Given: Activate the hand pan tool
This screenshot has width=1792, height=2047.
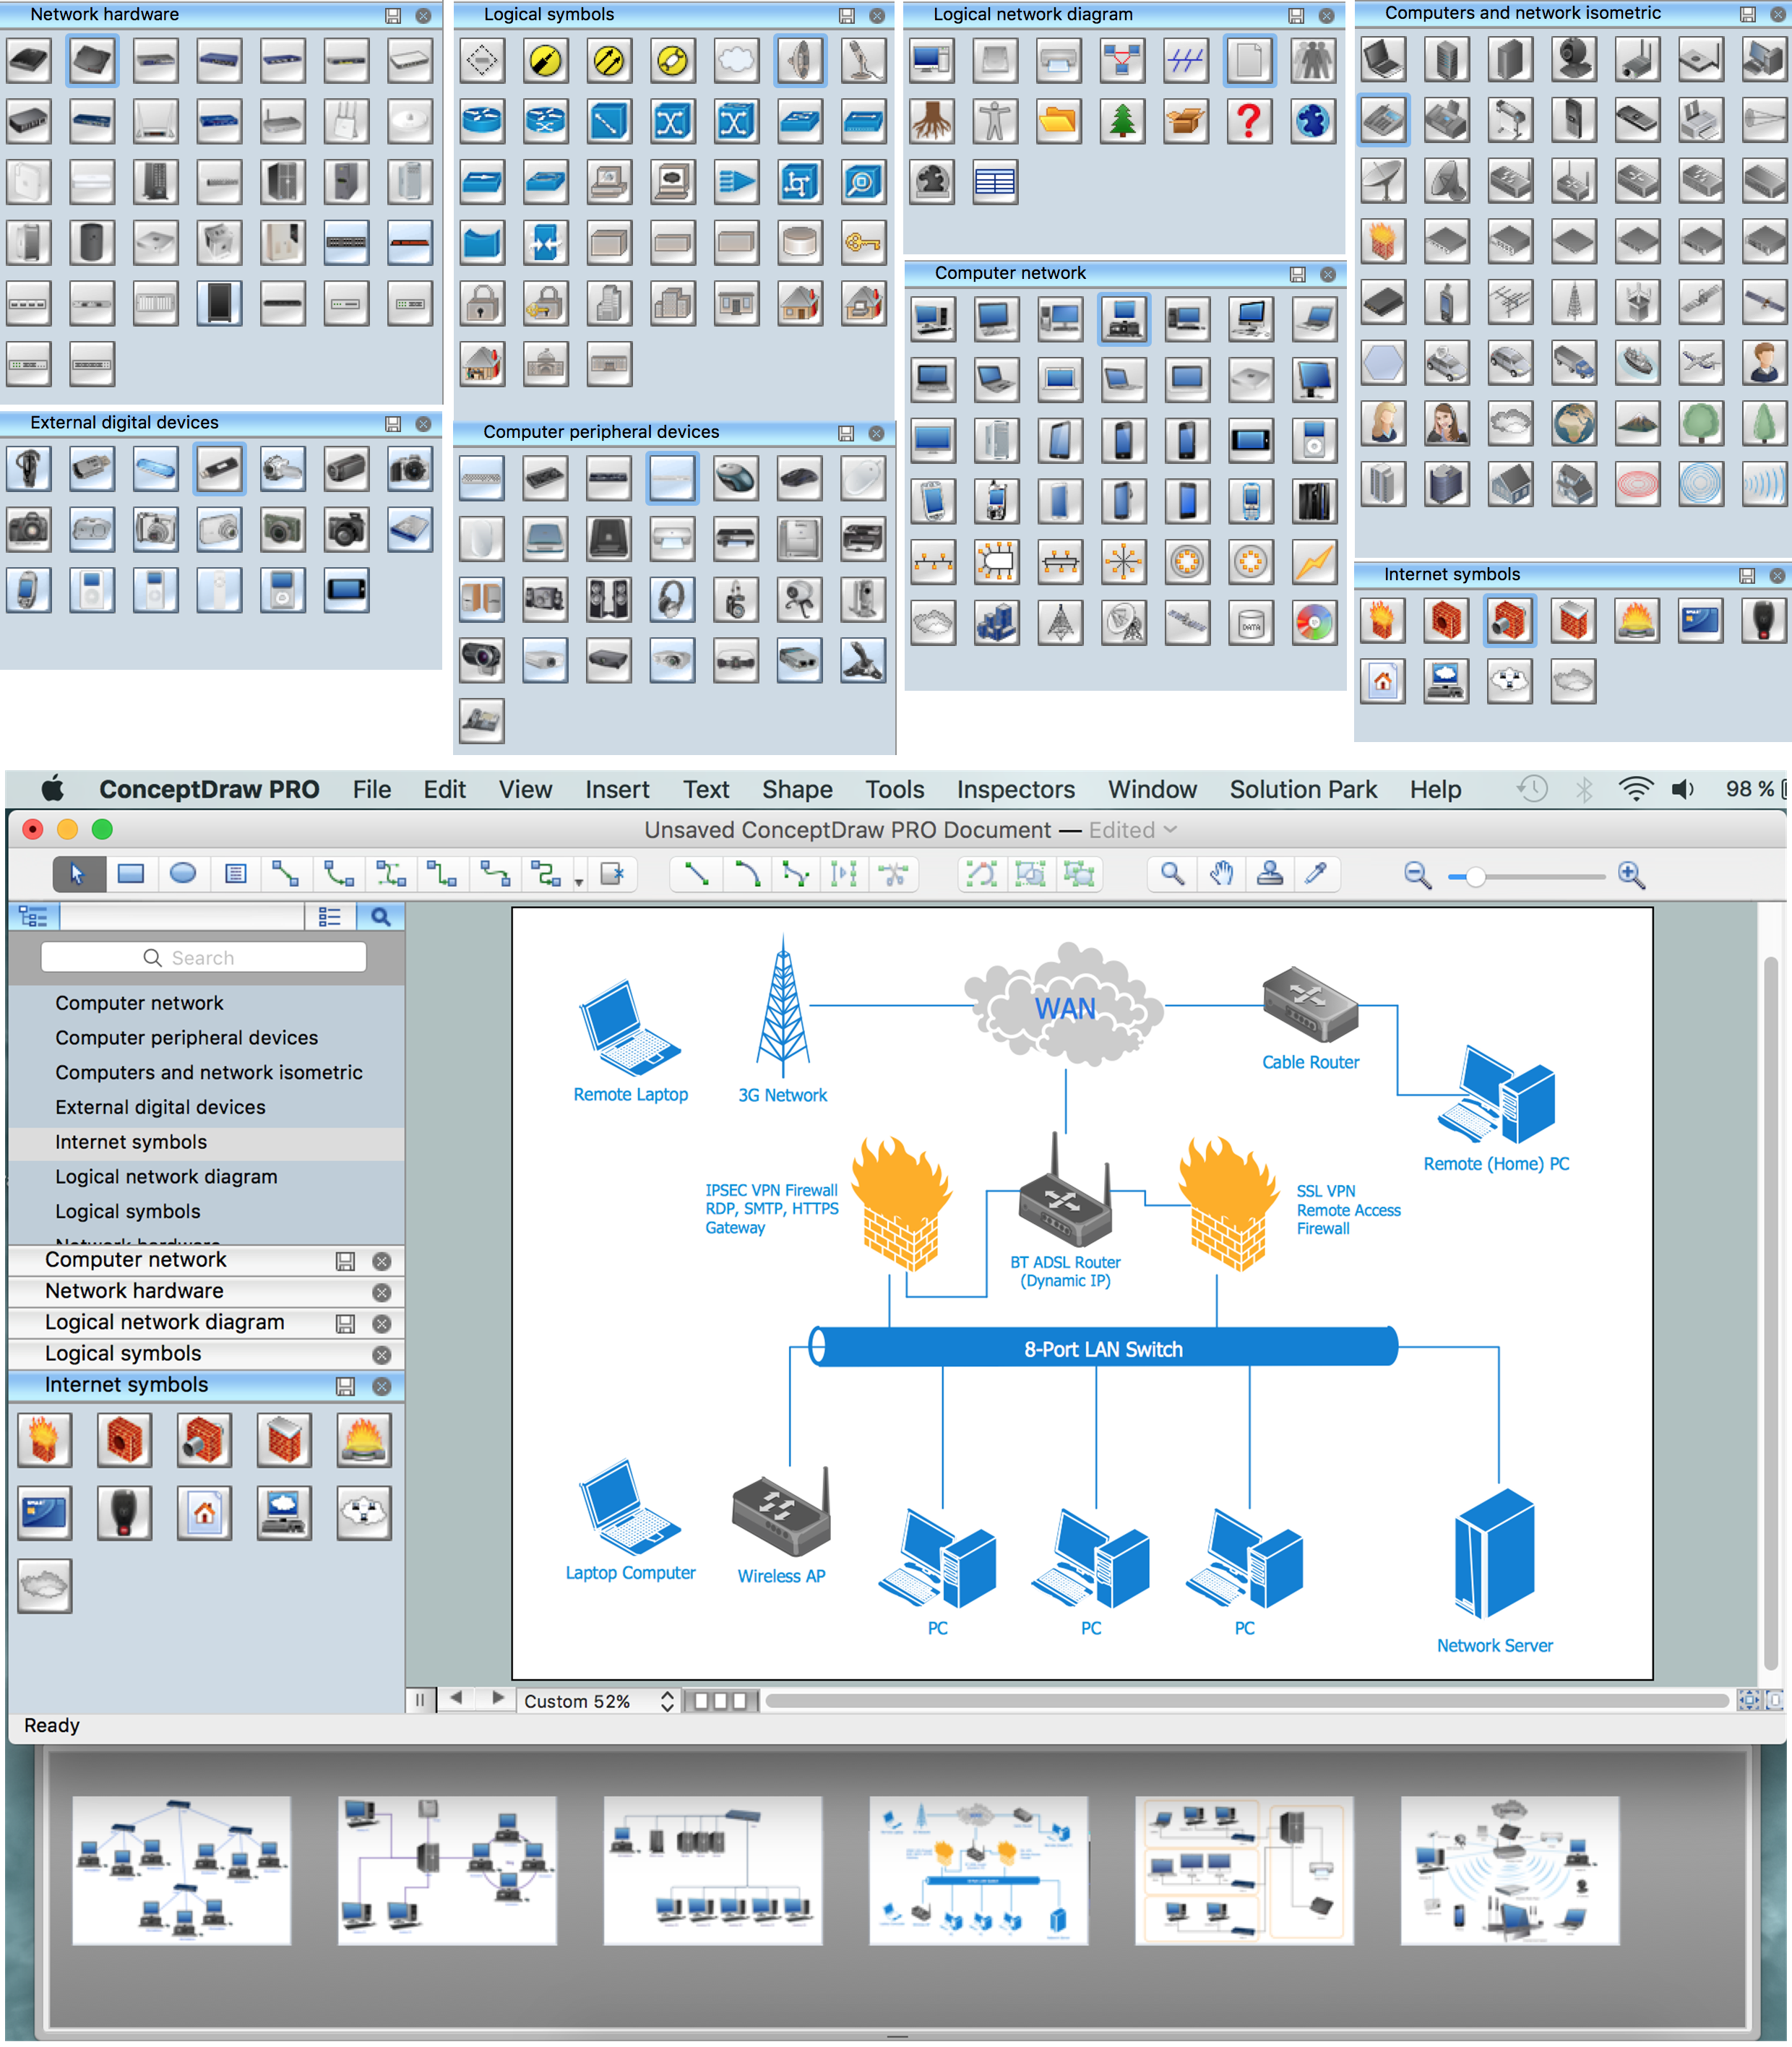Looking at the screenshot, I should coord(1221,874).
